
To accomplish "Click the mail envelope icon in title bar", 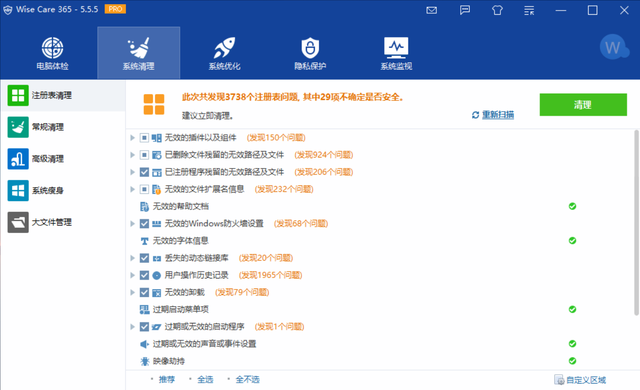I will pyautogui.click(x=431, y=10).
